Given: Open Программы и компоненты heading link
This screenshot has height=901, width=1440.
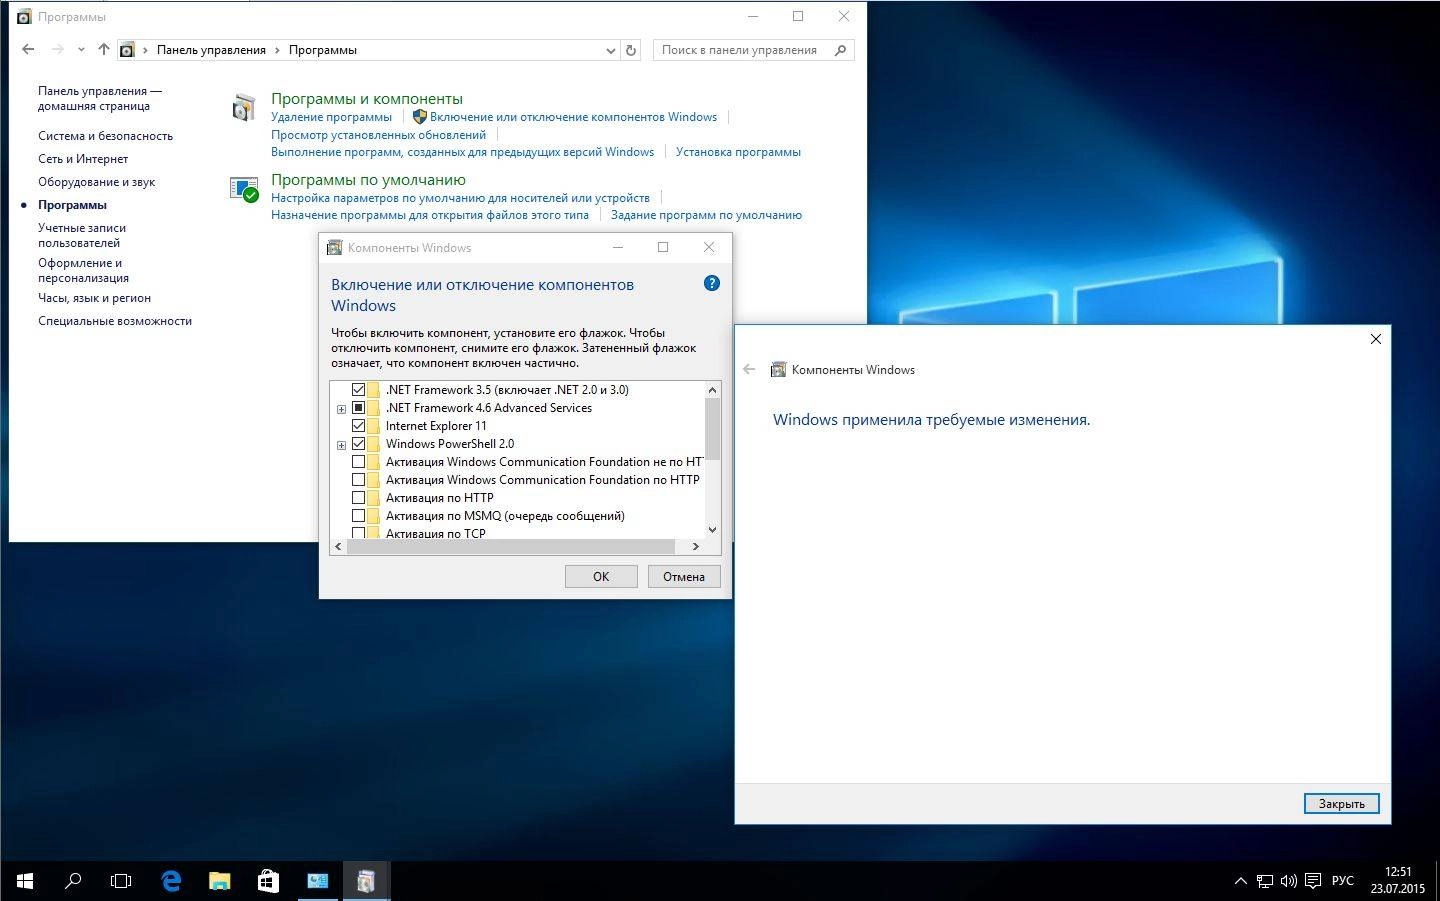Looking at the screenshot, I should click(367, 98).
